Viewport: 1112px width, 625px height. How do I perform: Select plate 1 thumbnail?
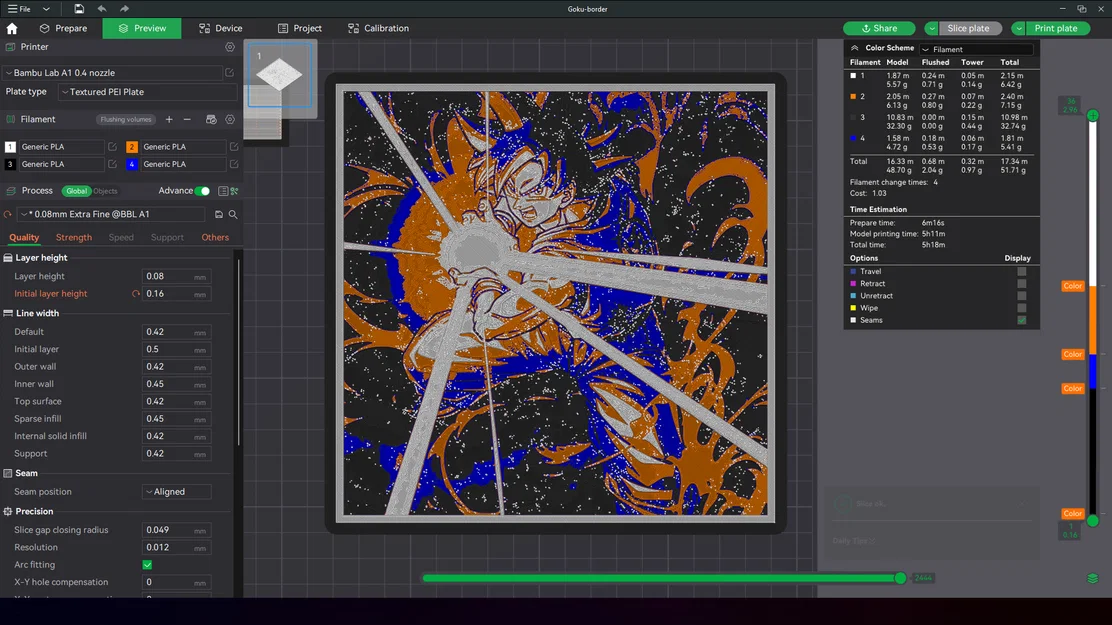[279, 74]
